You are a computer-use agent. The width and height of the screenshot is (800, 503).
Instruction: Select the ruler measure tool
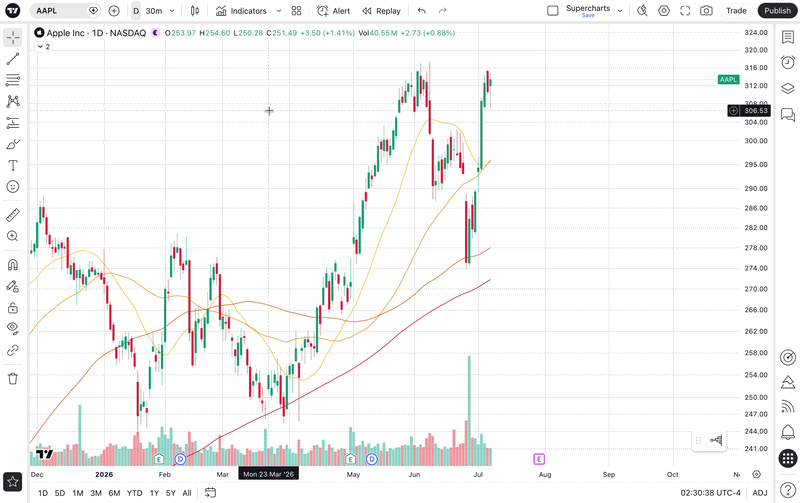click(x=13, y=215)
